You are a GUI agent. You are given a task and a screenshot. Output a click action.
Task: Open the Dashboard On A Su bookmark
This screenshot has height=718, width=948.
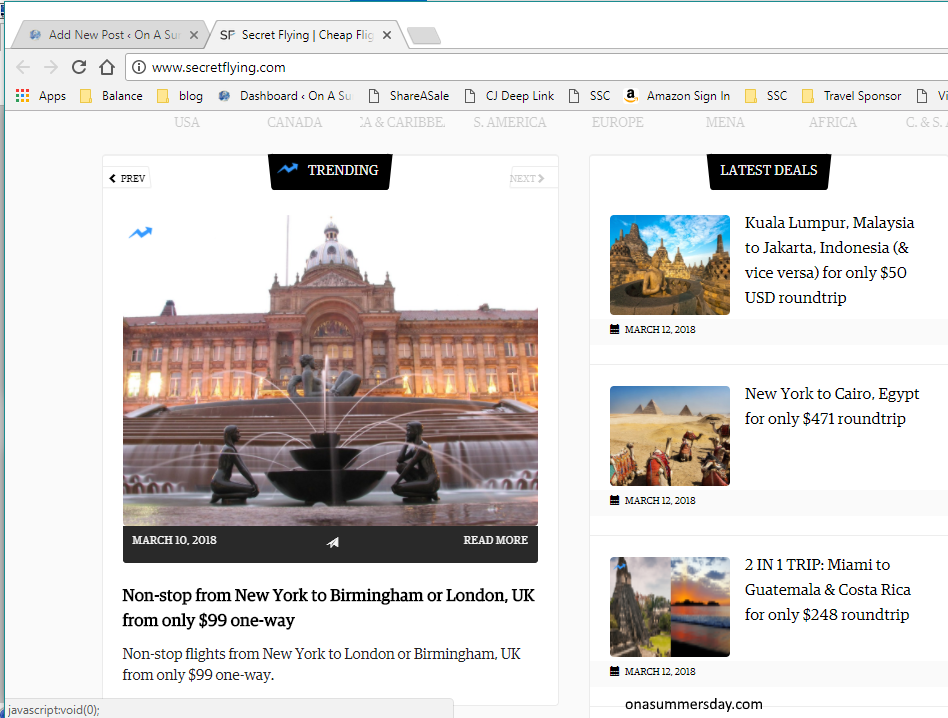(285, 95)
